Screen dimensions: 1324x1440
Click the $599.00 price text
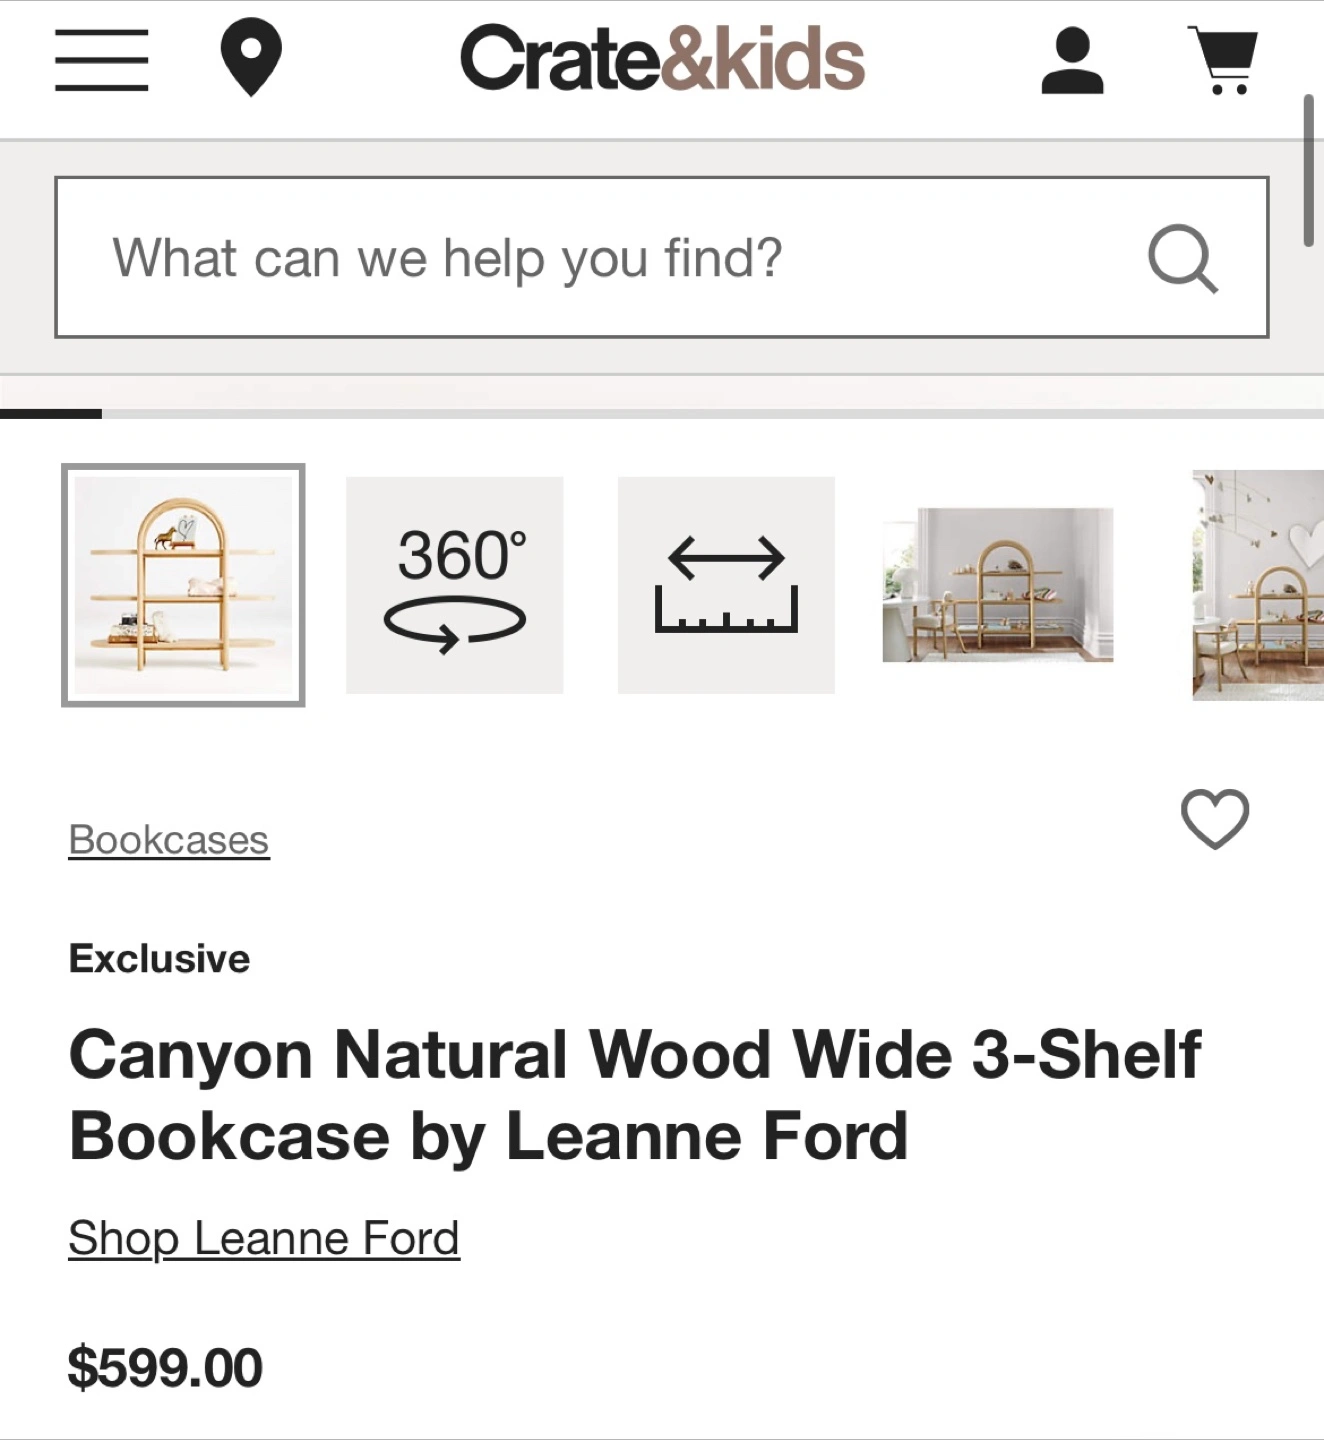pos(165,1368)
